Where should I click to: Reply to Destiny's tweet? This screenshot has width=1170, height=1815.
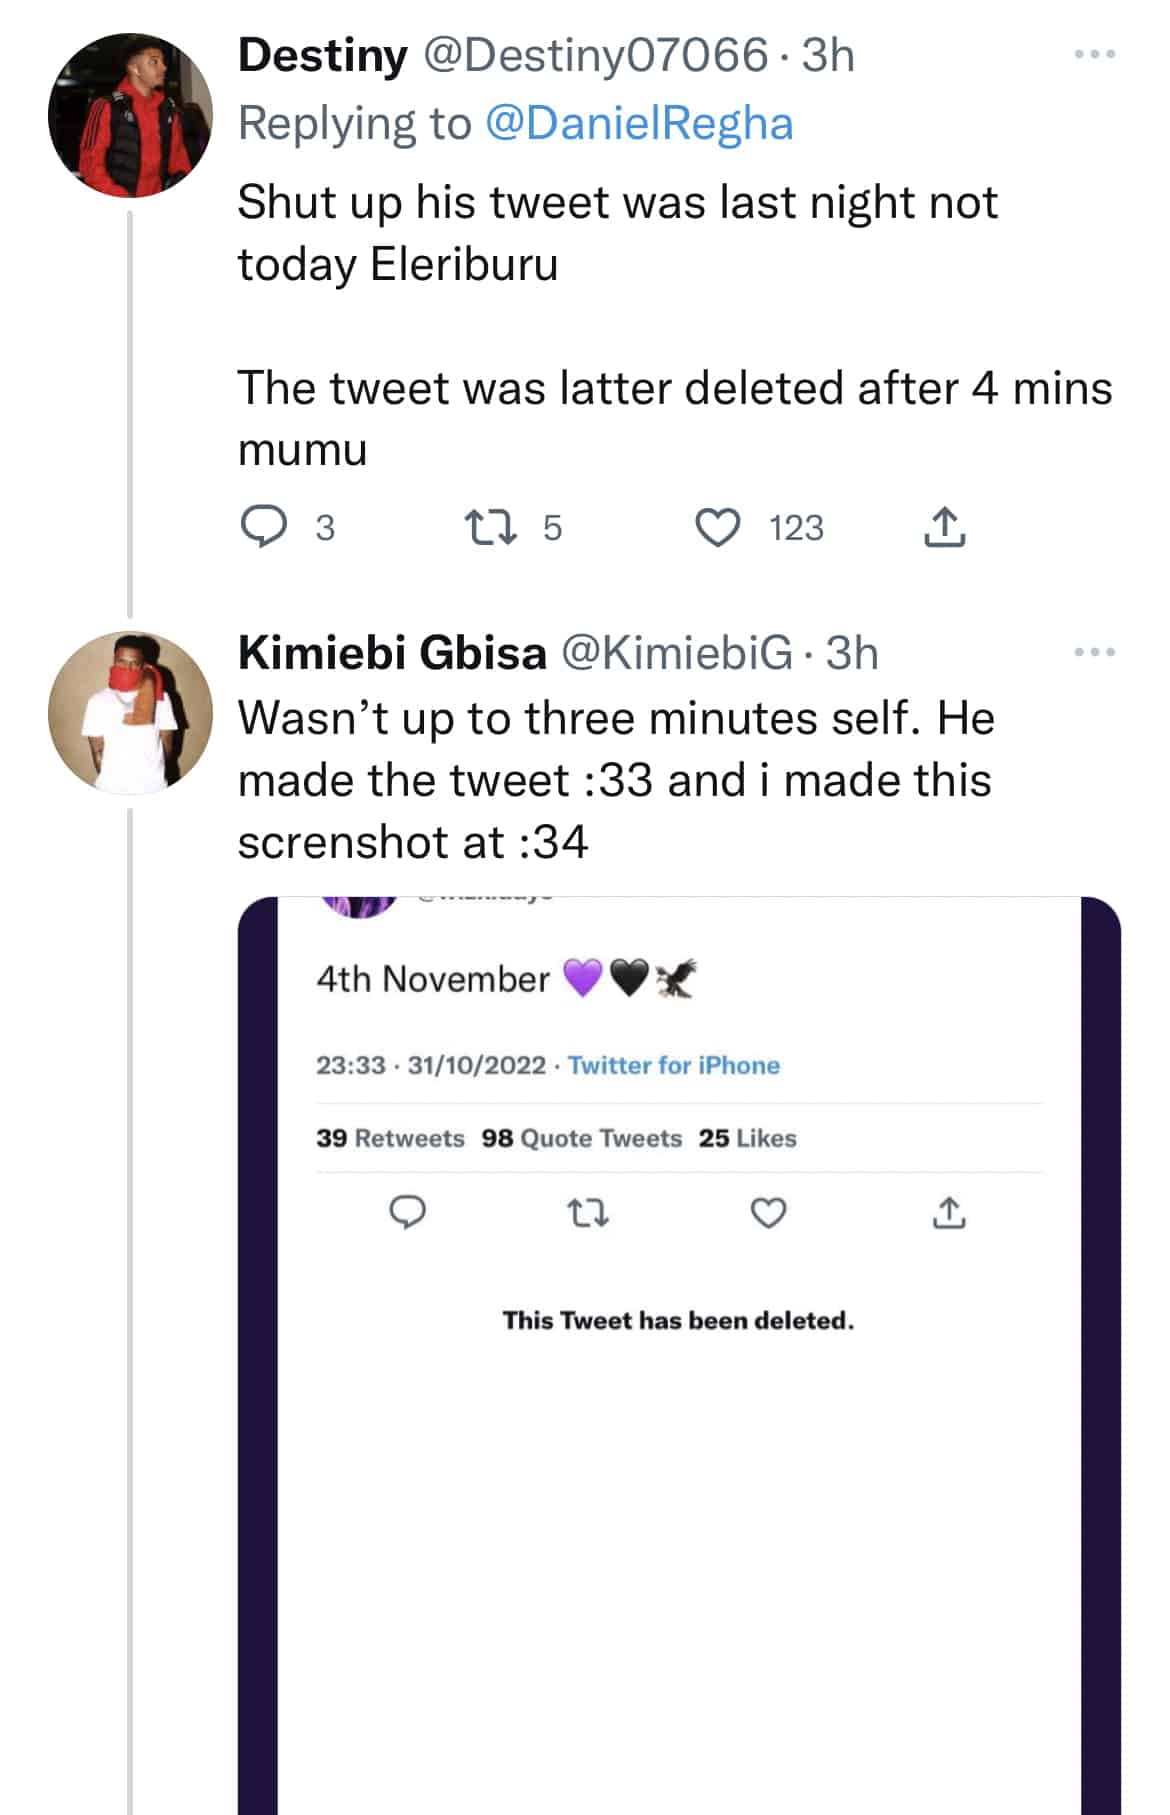(x=264, y=527)
